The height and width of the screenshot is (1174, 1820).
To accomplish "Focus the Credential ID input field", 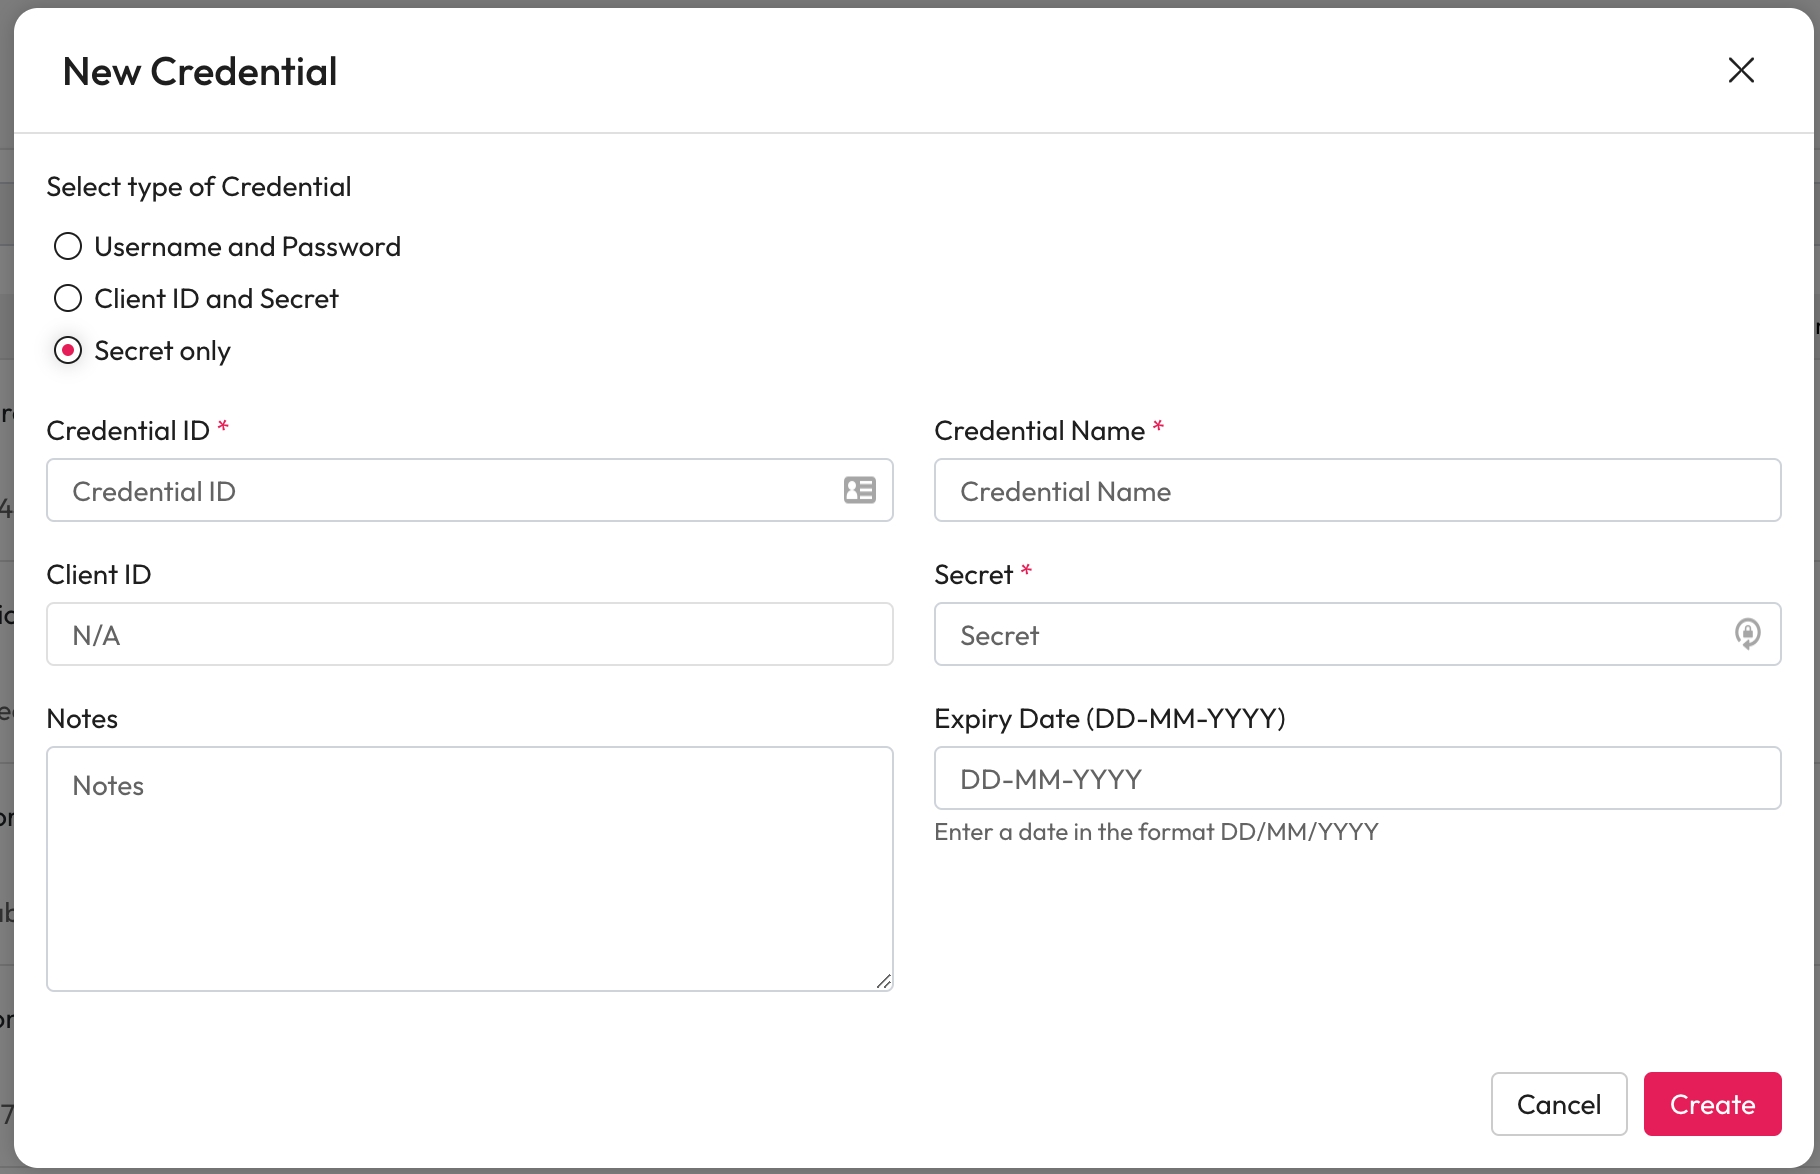I will (x=440, y=490).
